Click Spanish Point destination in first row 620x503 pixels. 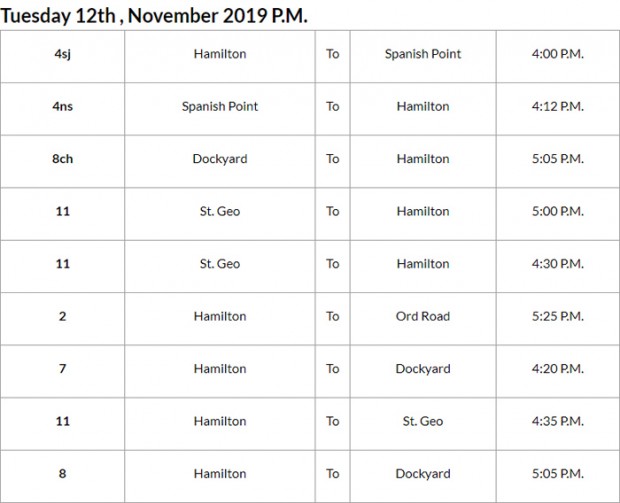[423, 54]
